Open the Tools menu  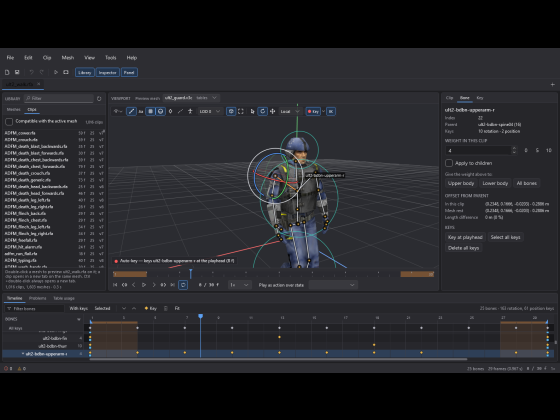click(110, 58)
